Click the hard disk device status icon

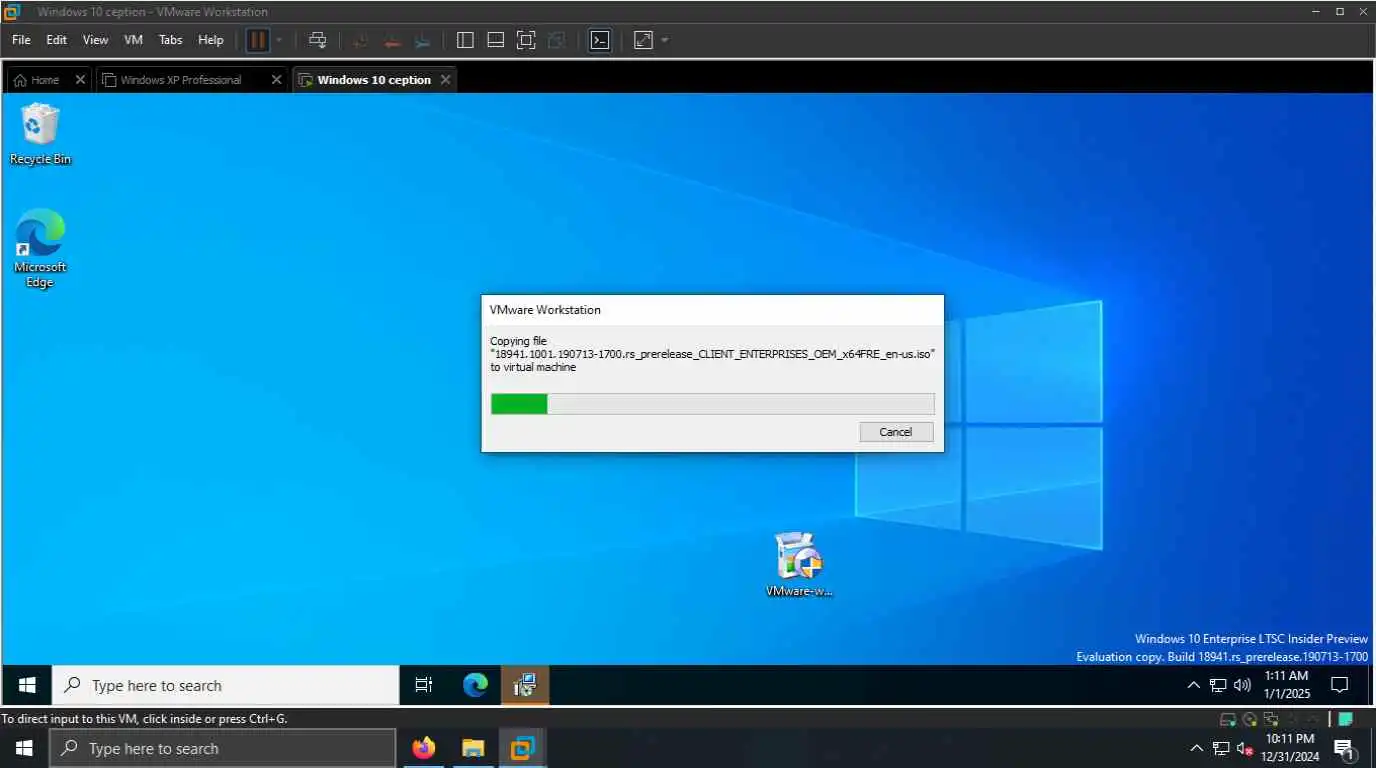point(1228,719)
